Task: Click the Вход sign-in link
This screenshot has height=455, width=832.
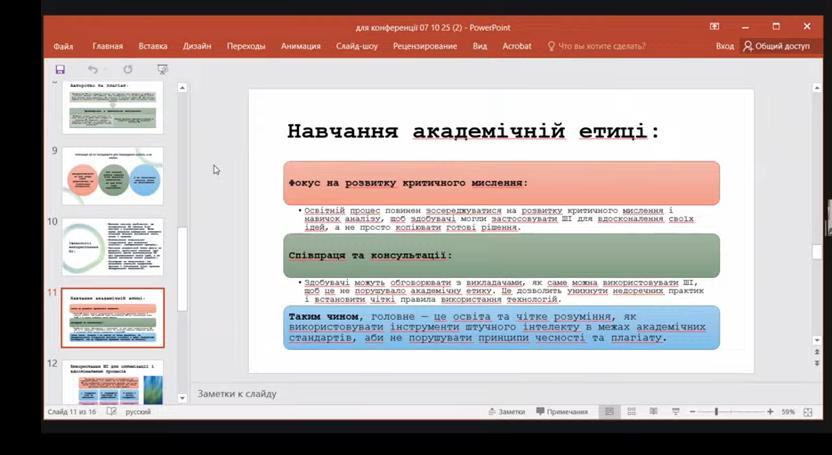Action: (724, 46)
